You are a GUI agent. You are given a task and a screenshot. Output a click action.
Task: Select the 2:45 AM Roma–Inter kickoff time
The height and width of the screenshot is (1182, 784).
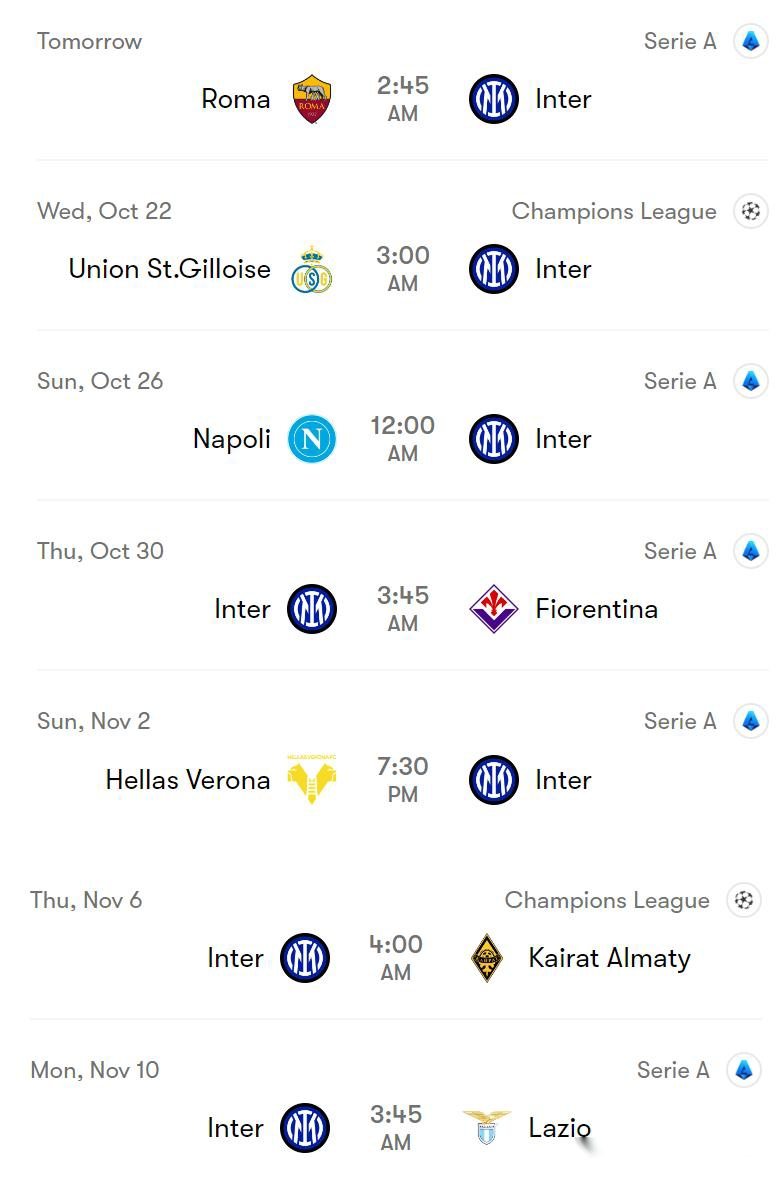(x=403, y=99)
